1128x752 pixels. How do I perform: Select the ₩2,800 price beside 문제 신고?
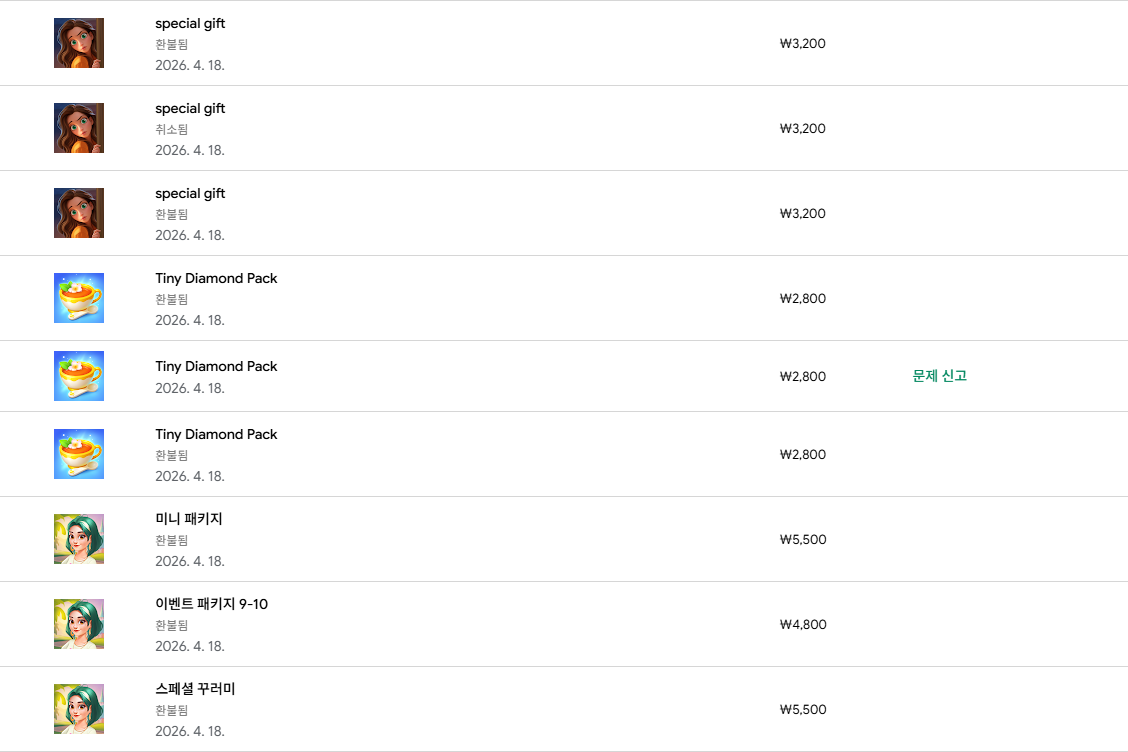803,376
